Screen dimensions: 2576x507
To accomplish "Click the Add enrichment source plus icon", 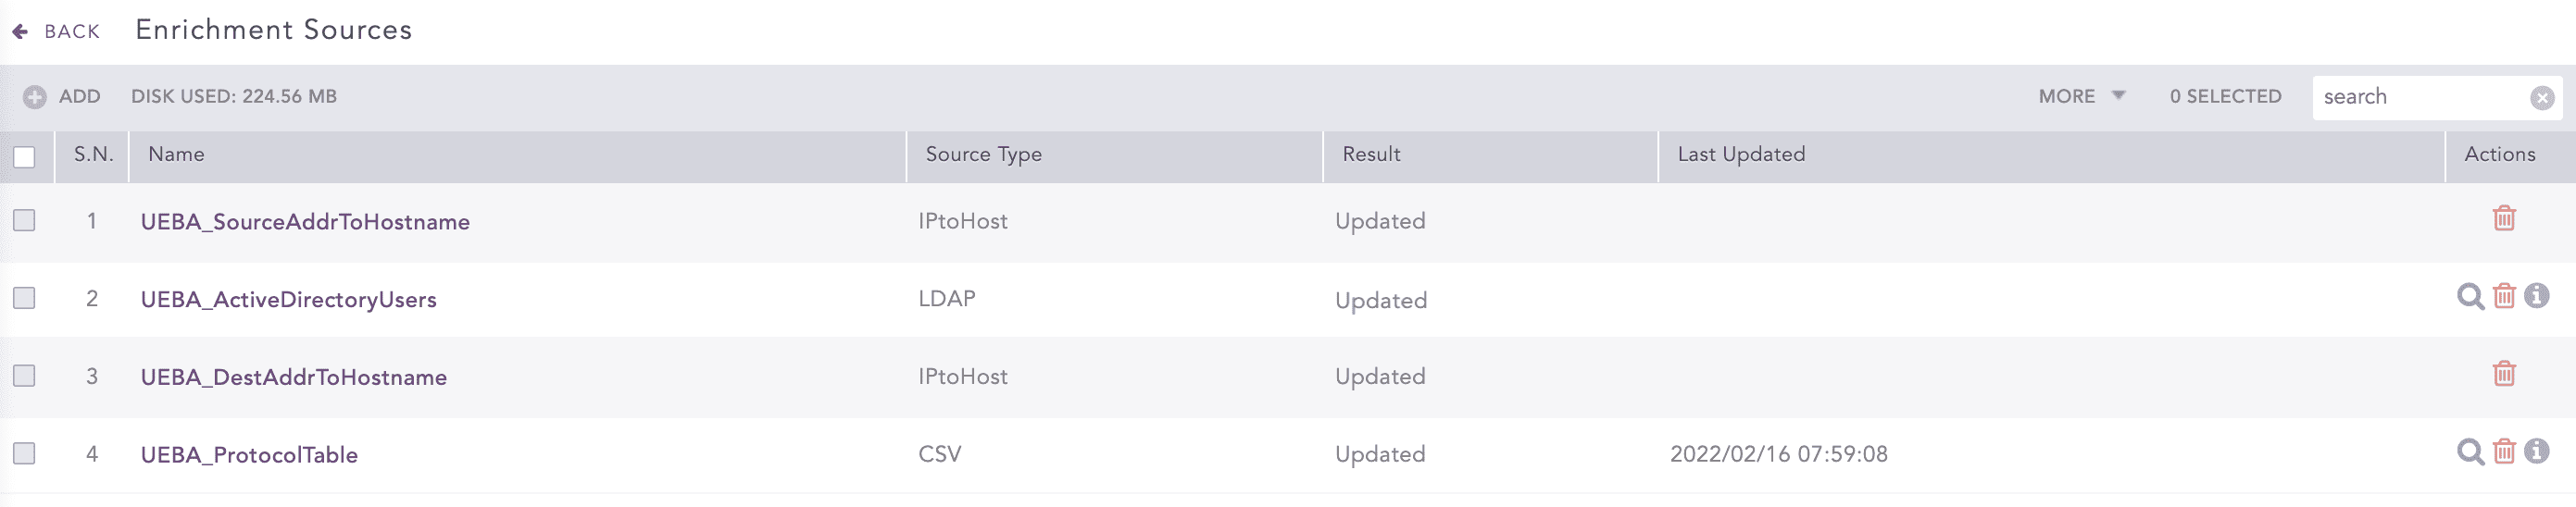I will pyautogui.click(x=35, y=97).
